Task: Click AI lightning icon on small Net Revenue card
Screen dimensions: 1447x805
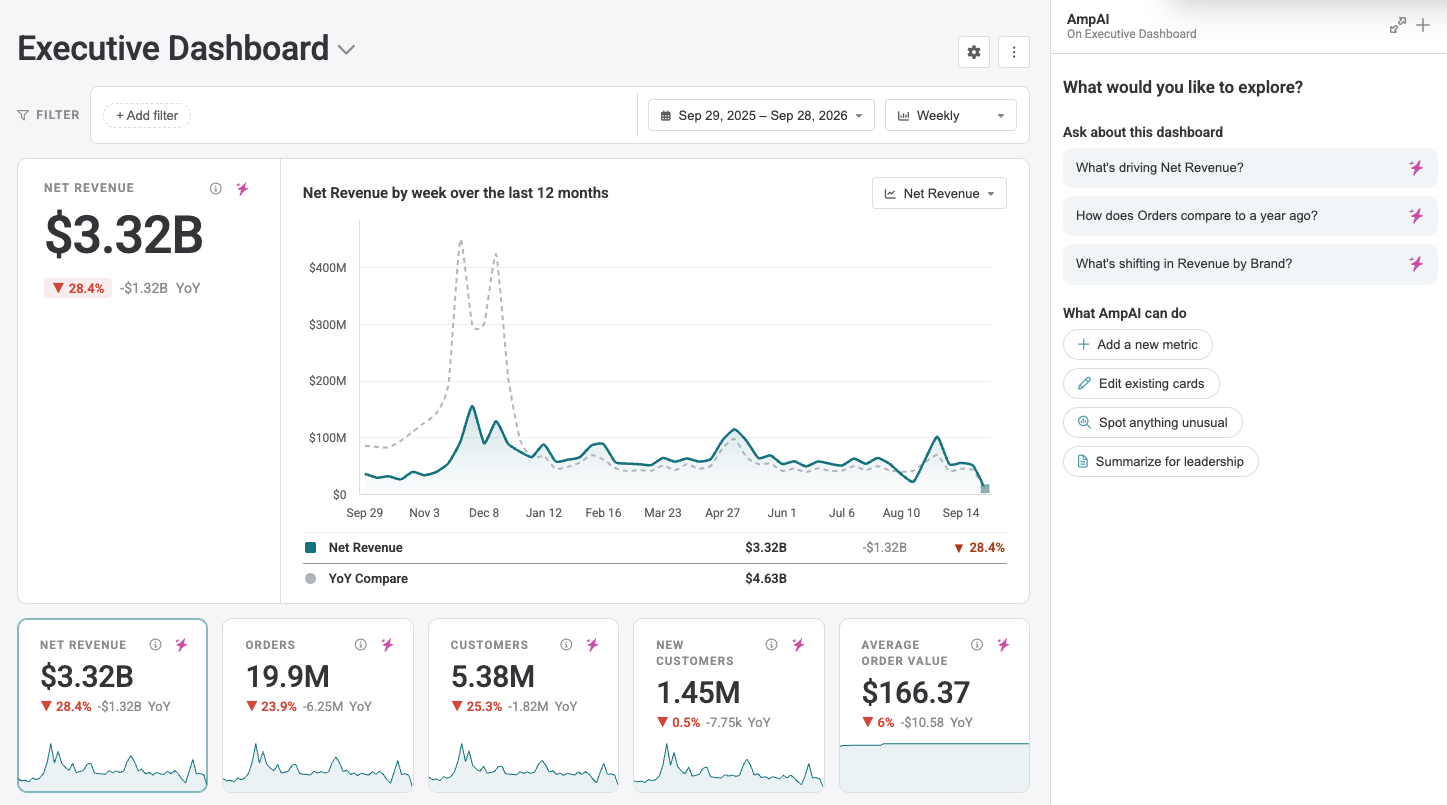Action: [181, 645]
